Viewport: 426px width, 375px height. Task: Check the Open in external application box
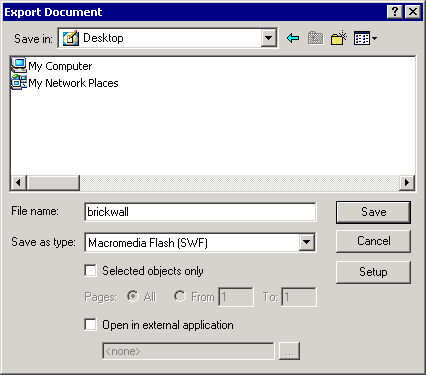pos(90,324)
